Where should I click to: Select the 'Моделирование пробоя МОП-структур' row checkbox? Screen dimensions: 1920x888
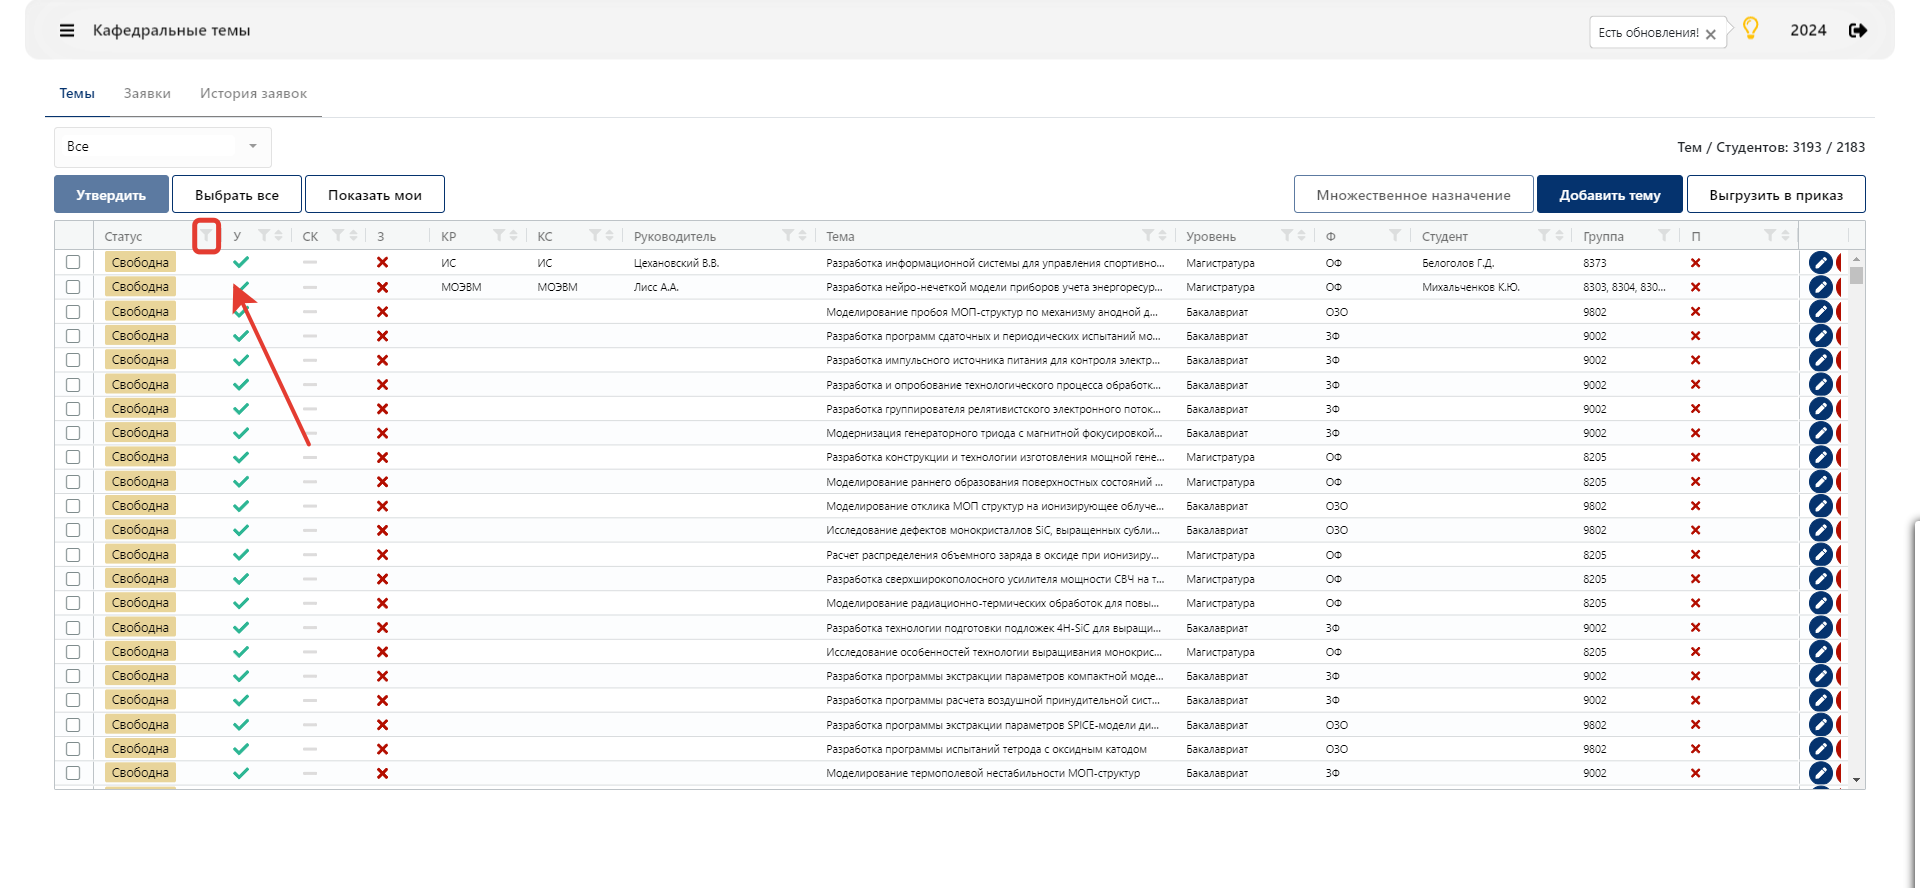tap(73, 312)
